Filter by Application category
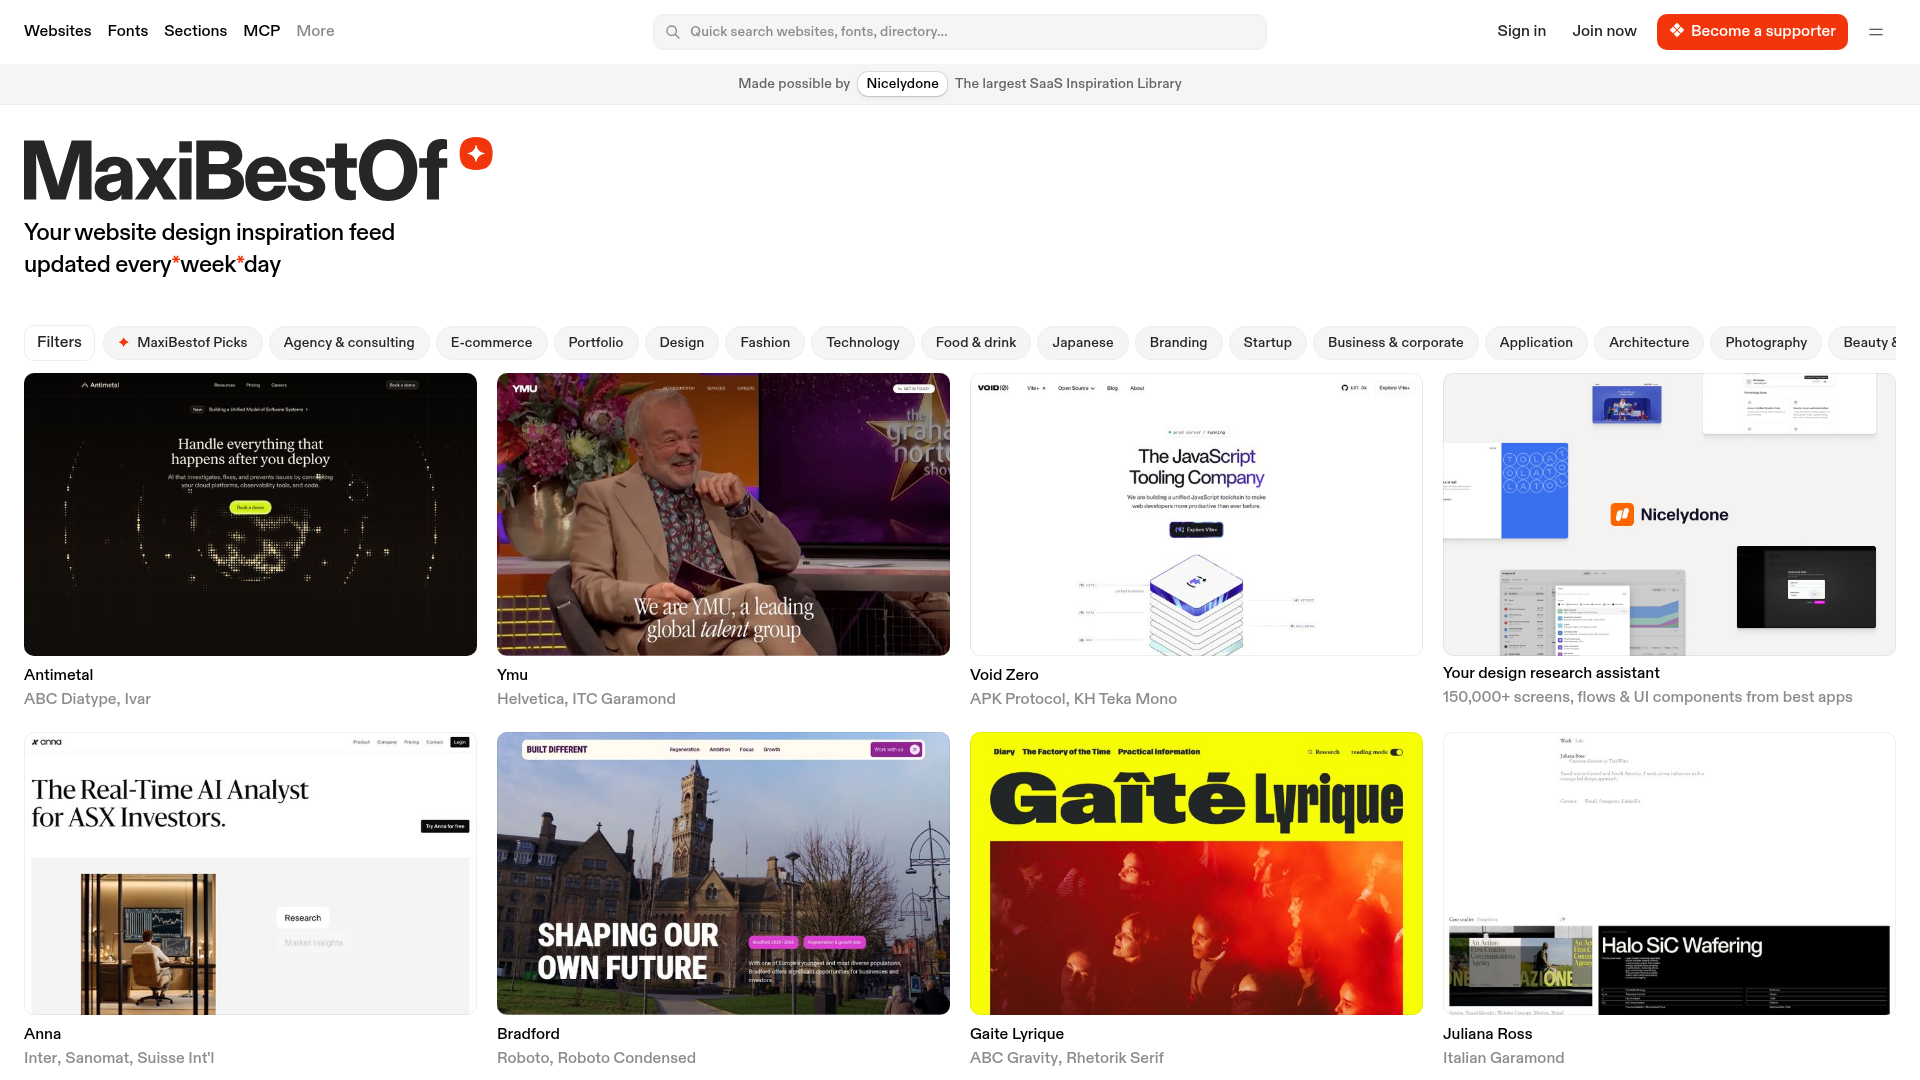 pos(1536,342)
